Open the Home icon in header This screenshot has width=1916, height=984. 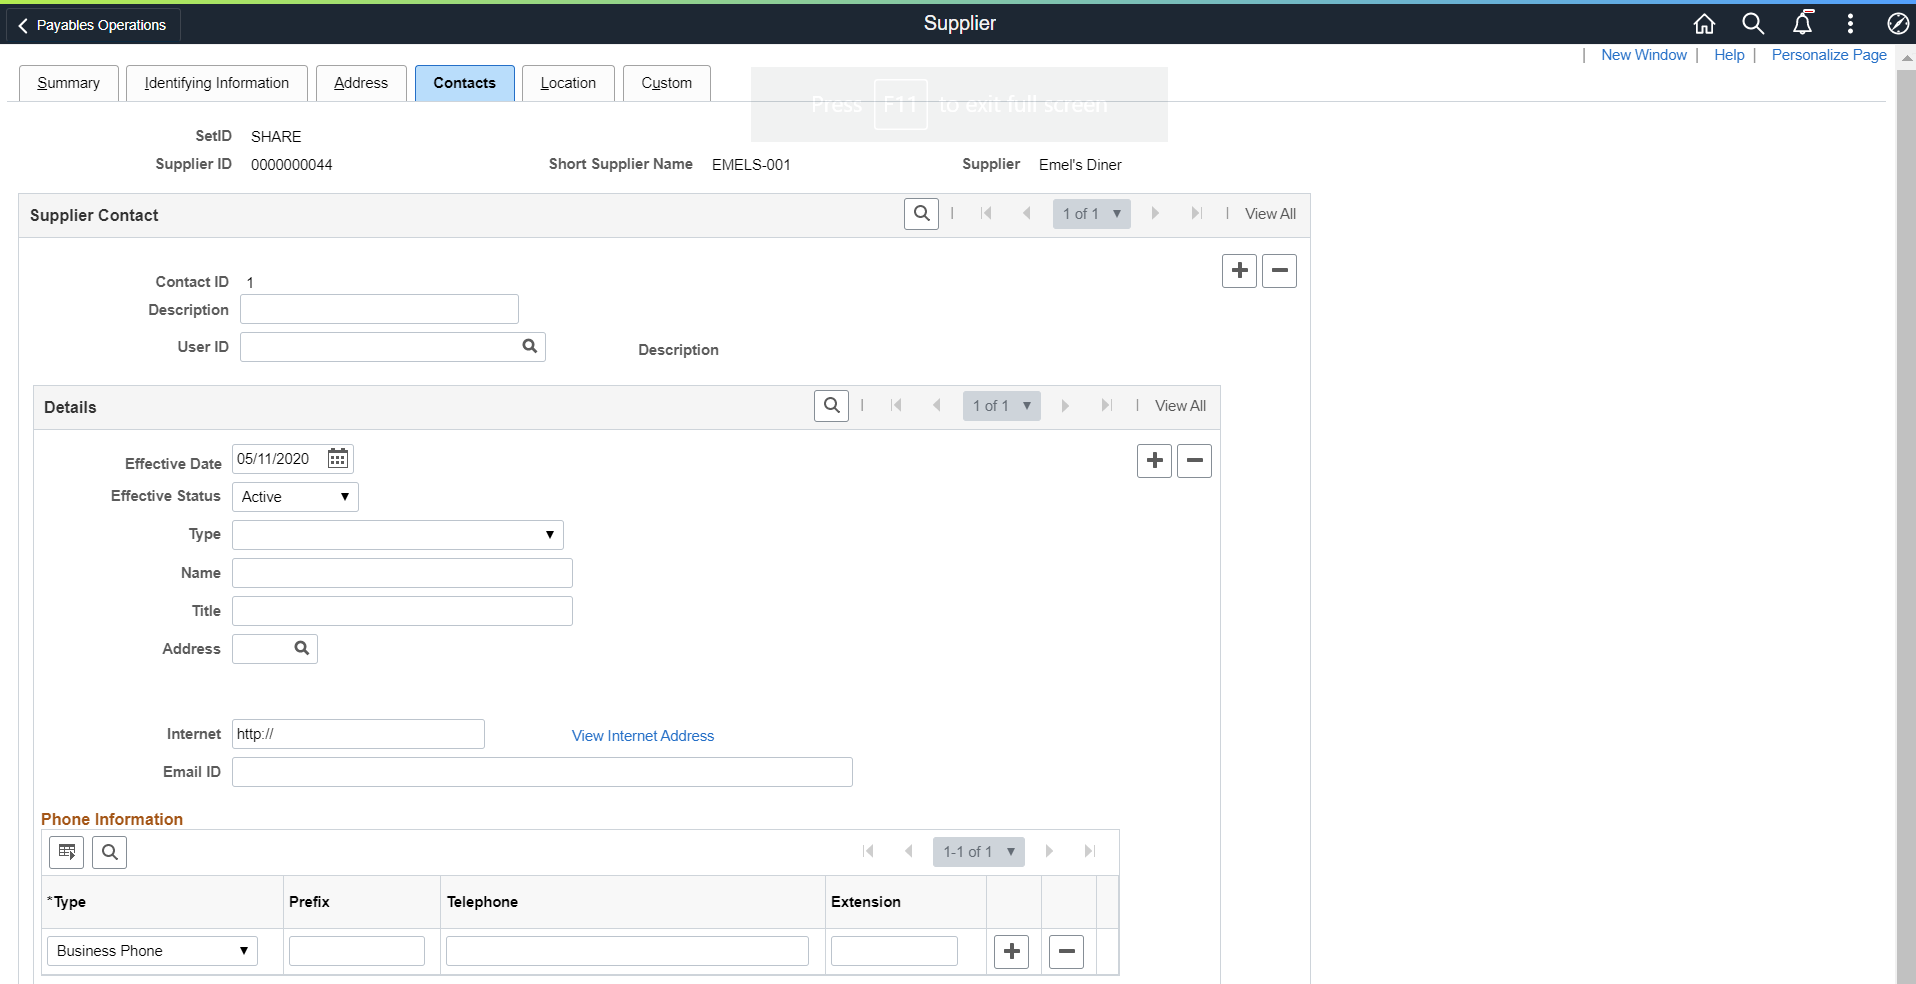1704,24
